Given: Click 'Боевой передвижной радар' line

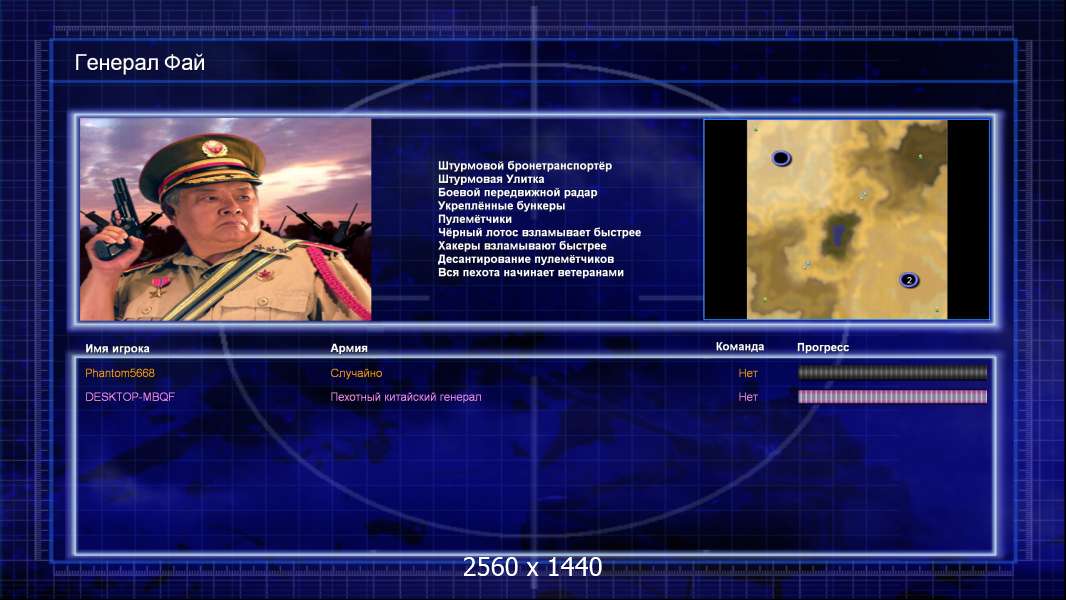Looking at the screenshot, I should 517,192.
